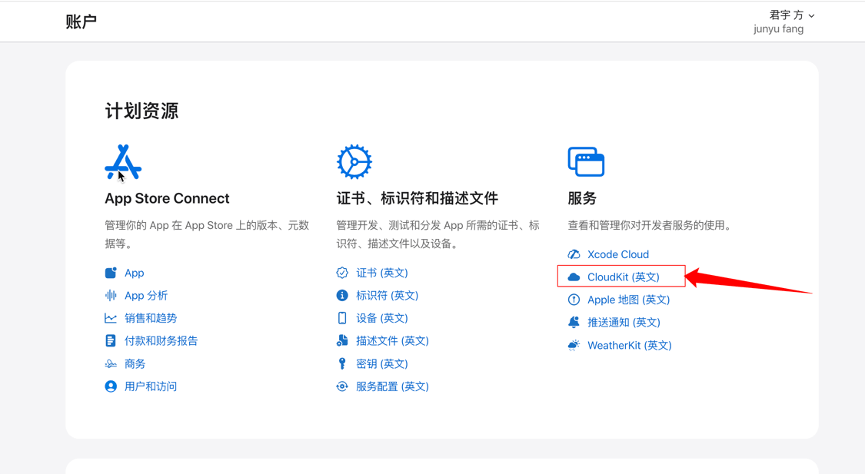Expand the 君宇 方 account dropdown
866x474 pixels.
(x=792, y=15)
